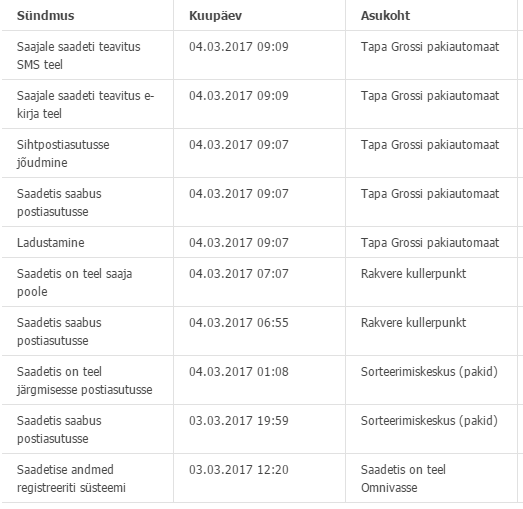Click the date 04.03.2017 06:55

click(239, 323)
